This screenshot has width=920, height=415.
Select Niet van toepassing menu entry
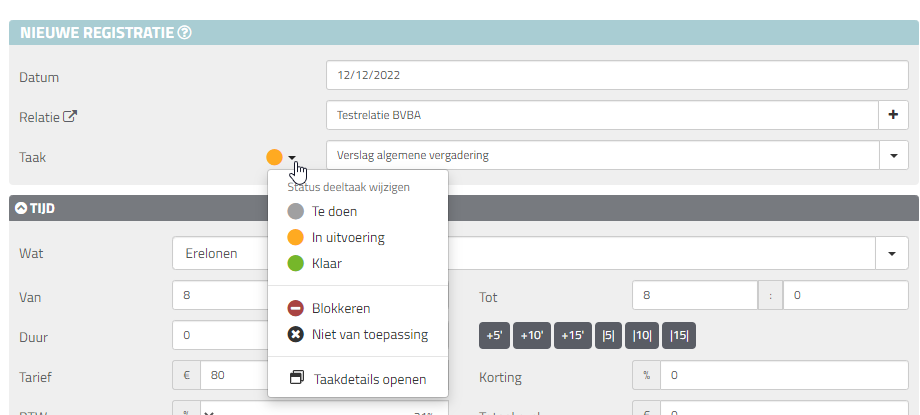coord(369,334)
